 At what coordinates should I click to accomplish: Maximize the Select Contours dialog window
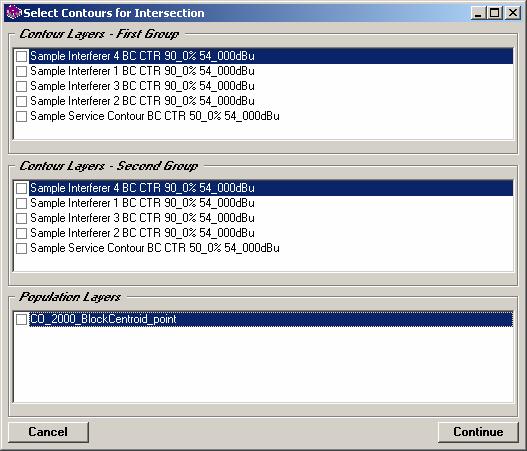(x=494, y=13)
